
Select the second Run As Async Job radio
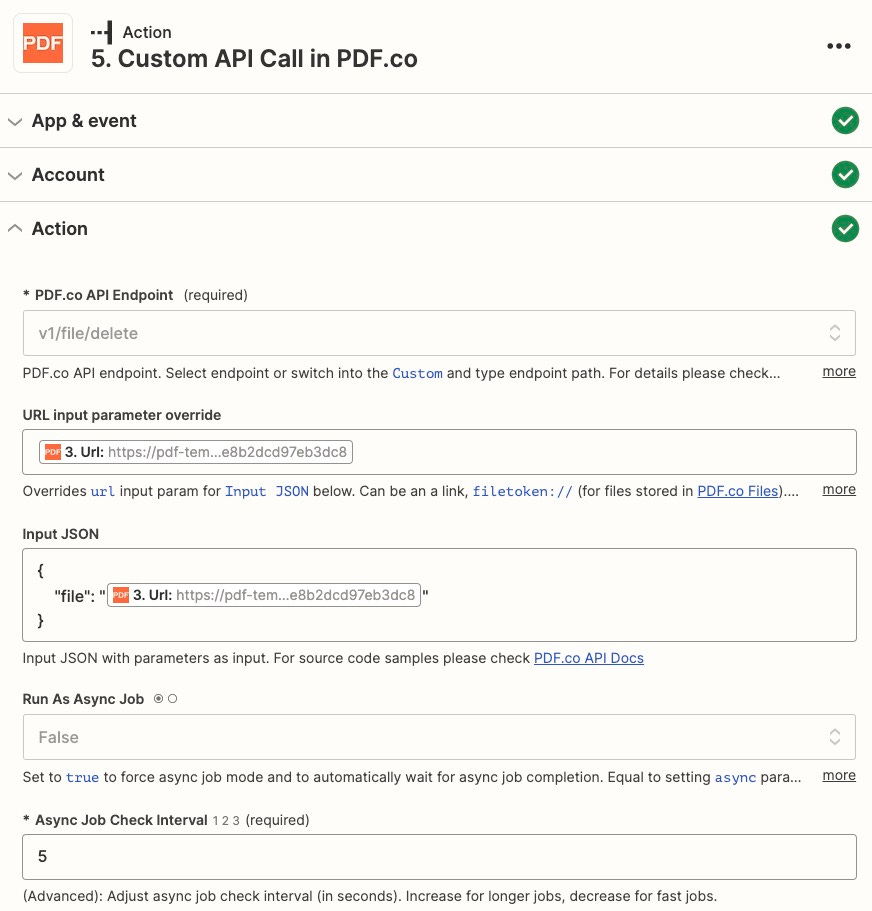(x=173, y=699)
